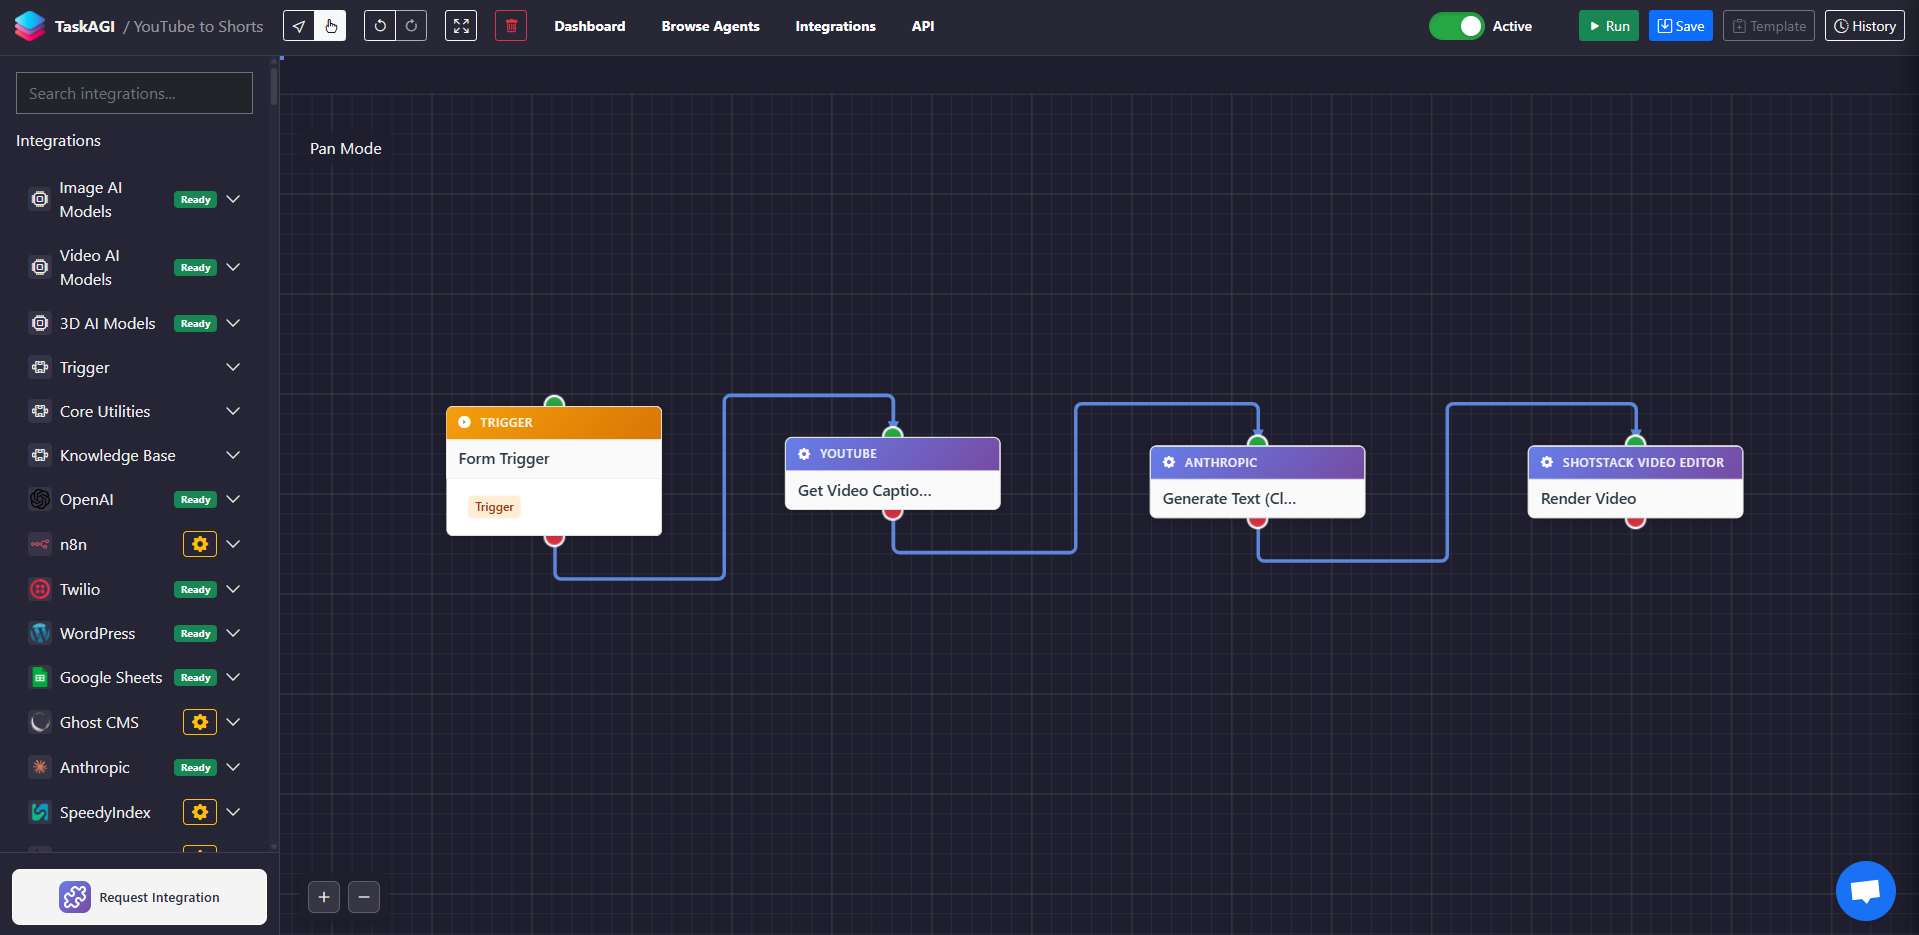Expand the Core Utilities integration group
1919x935 pixels.
click(233, 411)
